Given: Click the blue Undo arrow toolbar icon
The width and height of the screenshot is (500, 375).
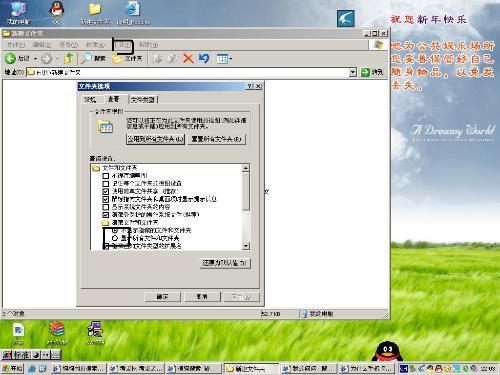Looking at the screenshot, I should (x=204, y=59).
